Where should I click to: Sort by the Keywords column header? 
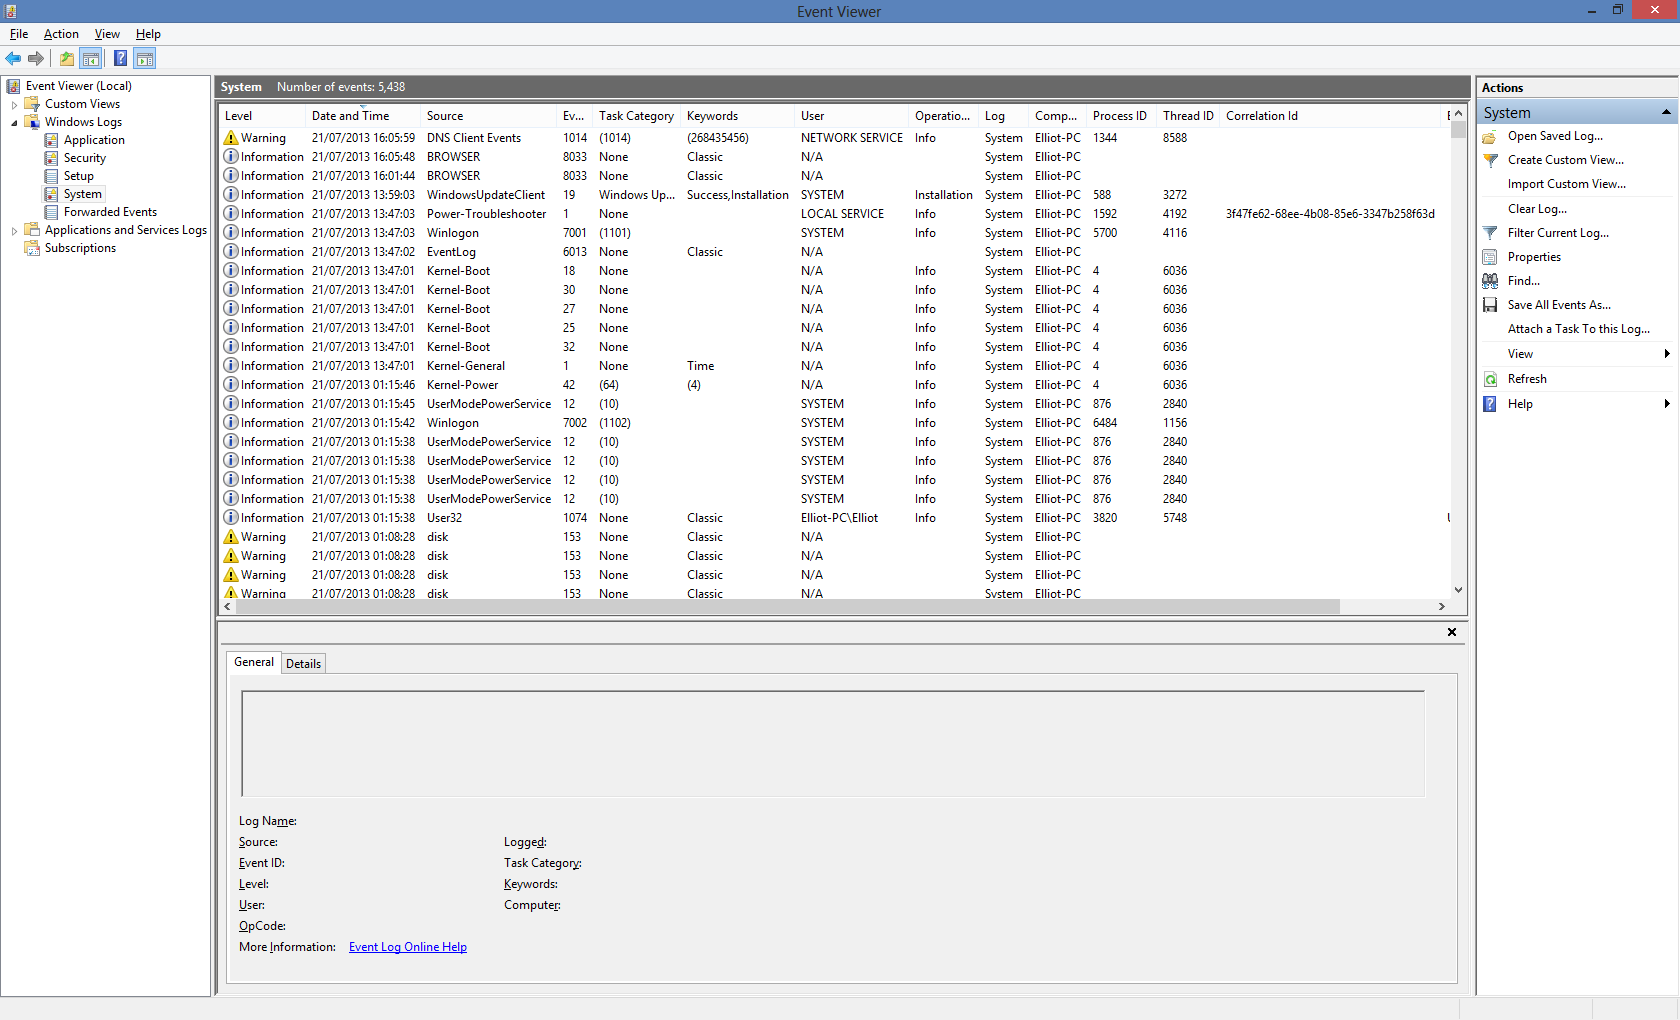pyautogui.click(x=738, y=116)
